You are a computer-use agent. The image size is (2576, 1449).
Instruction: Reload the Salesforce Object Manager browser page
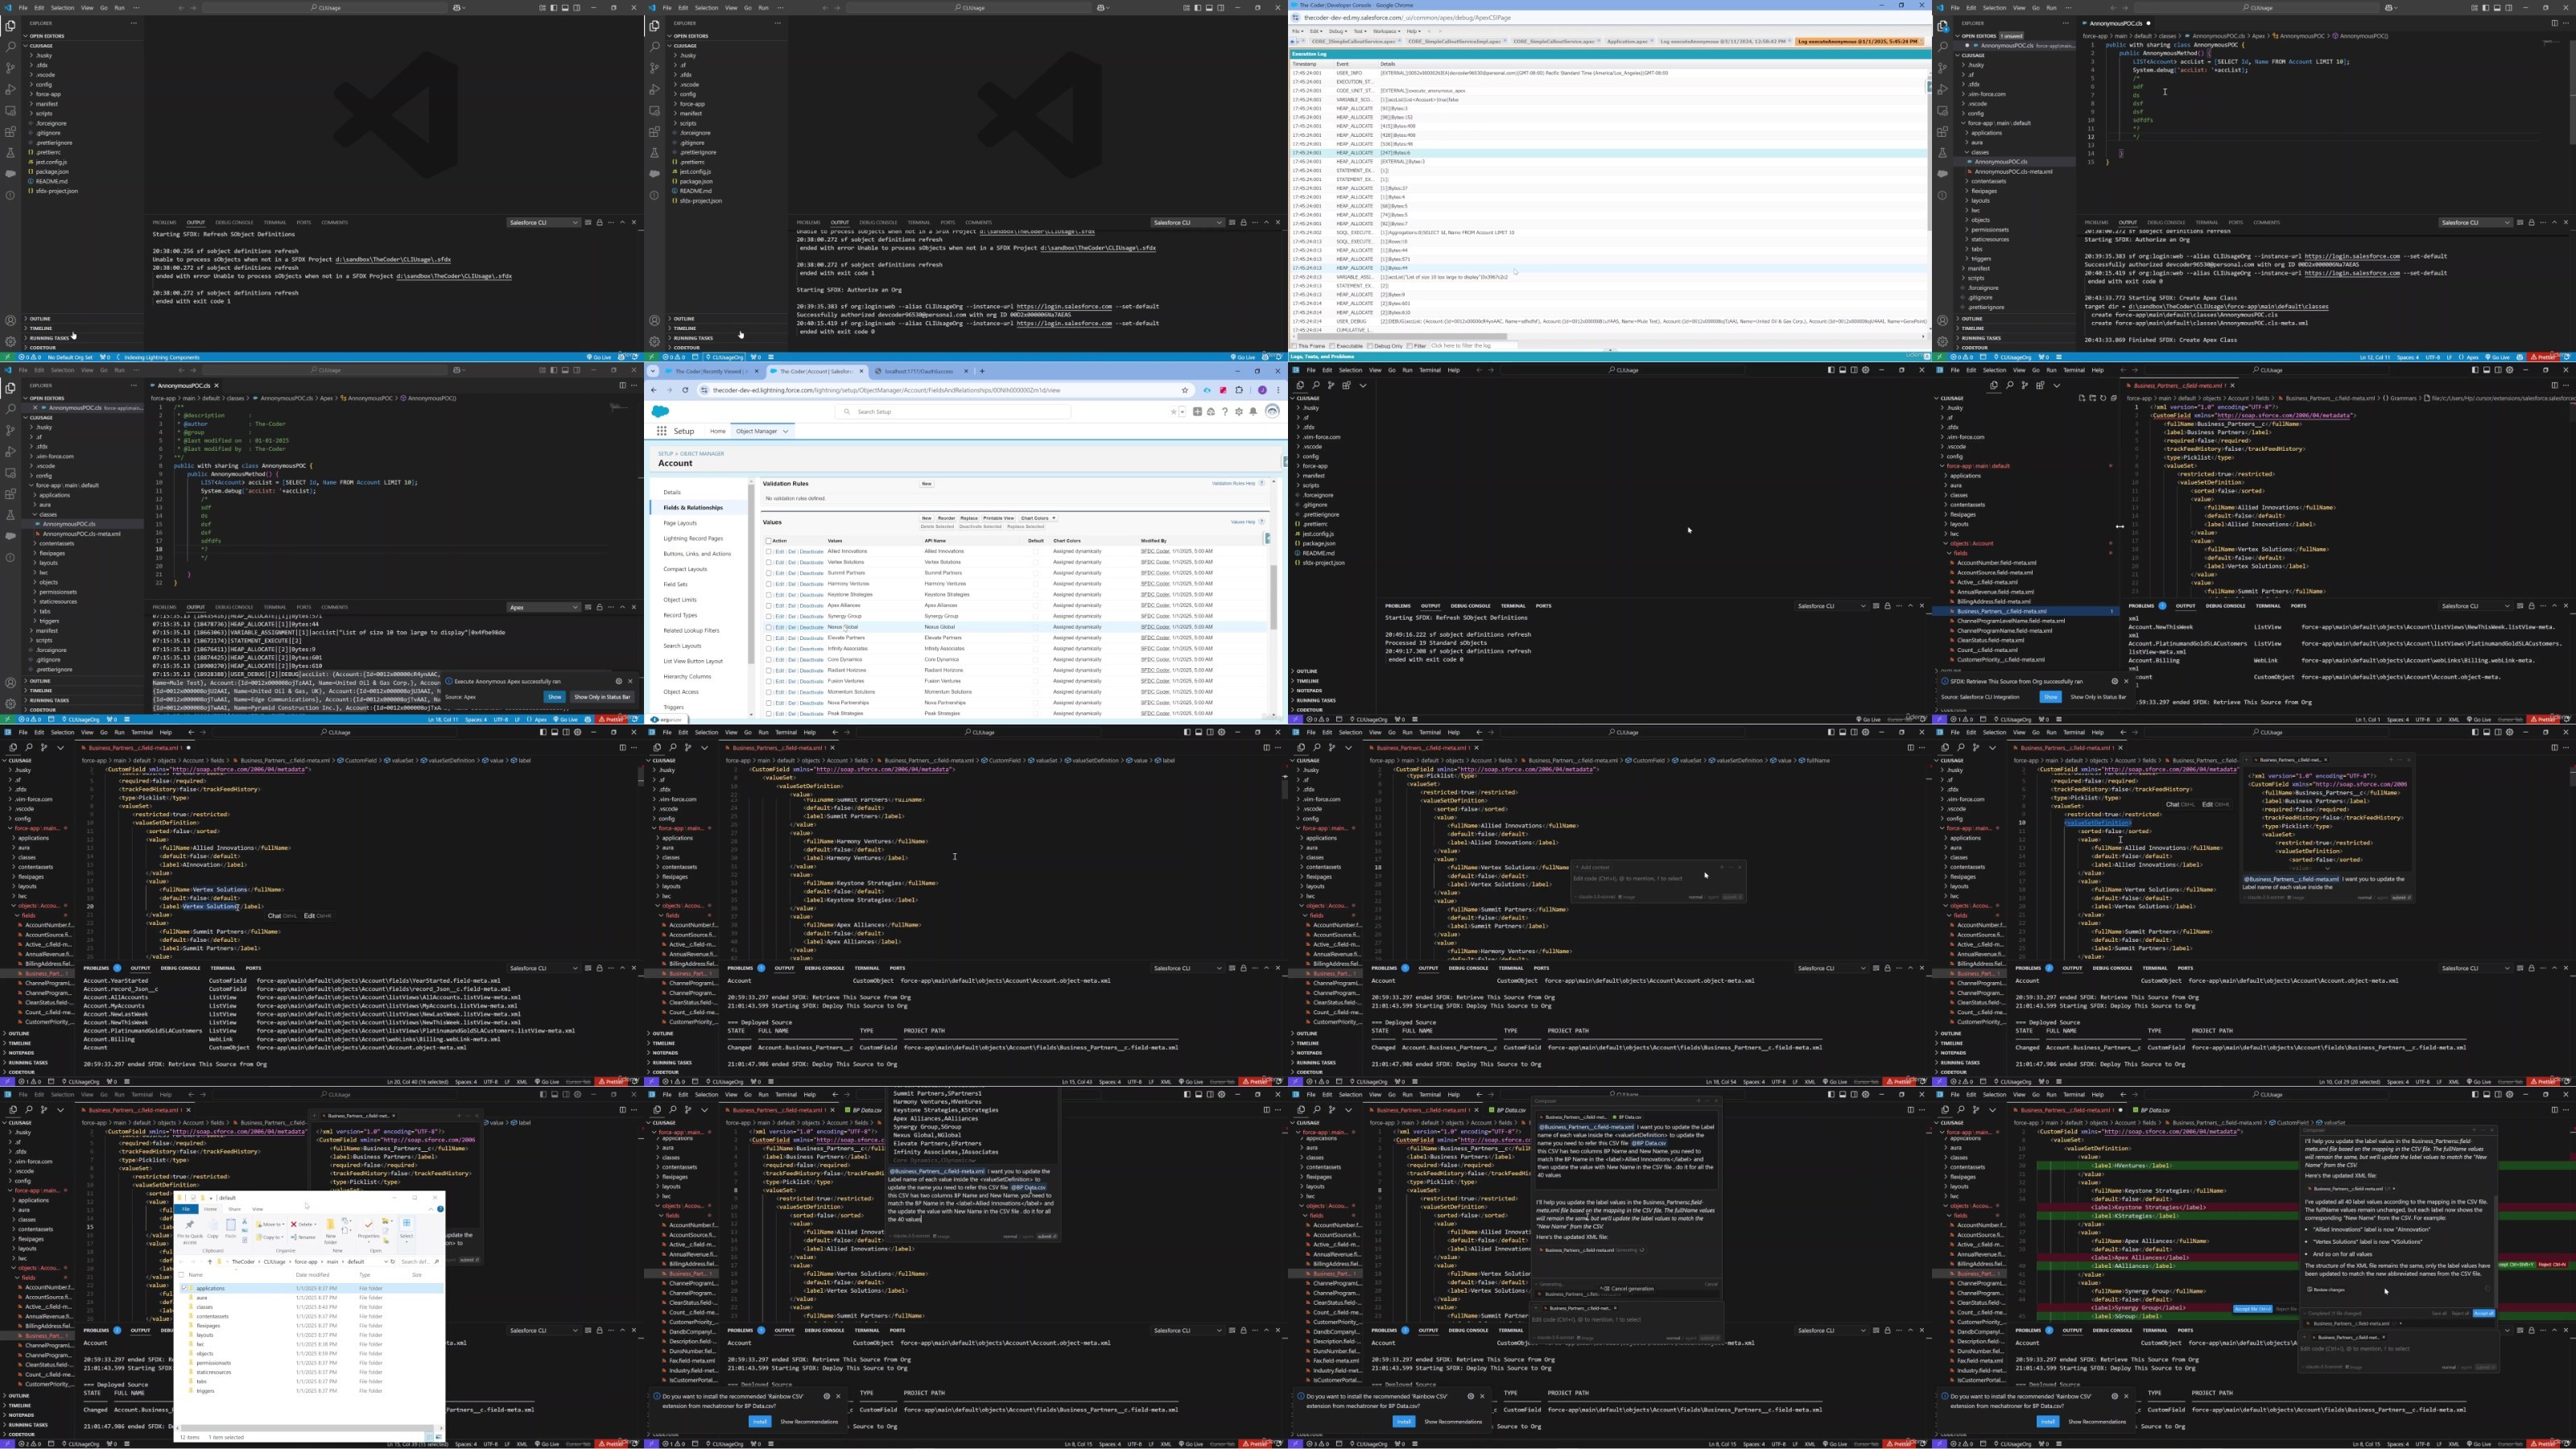pos(686,390)
